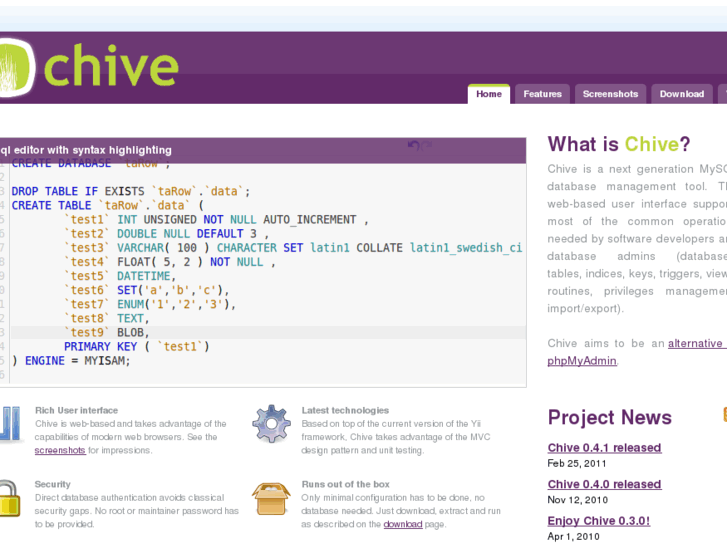Click the DROP TABLE IF EXISTS code line

(x=131, y=192)
